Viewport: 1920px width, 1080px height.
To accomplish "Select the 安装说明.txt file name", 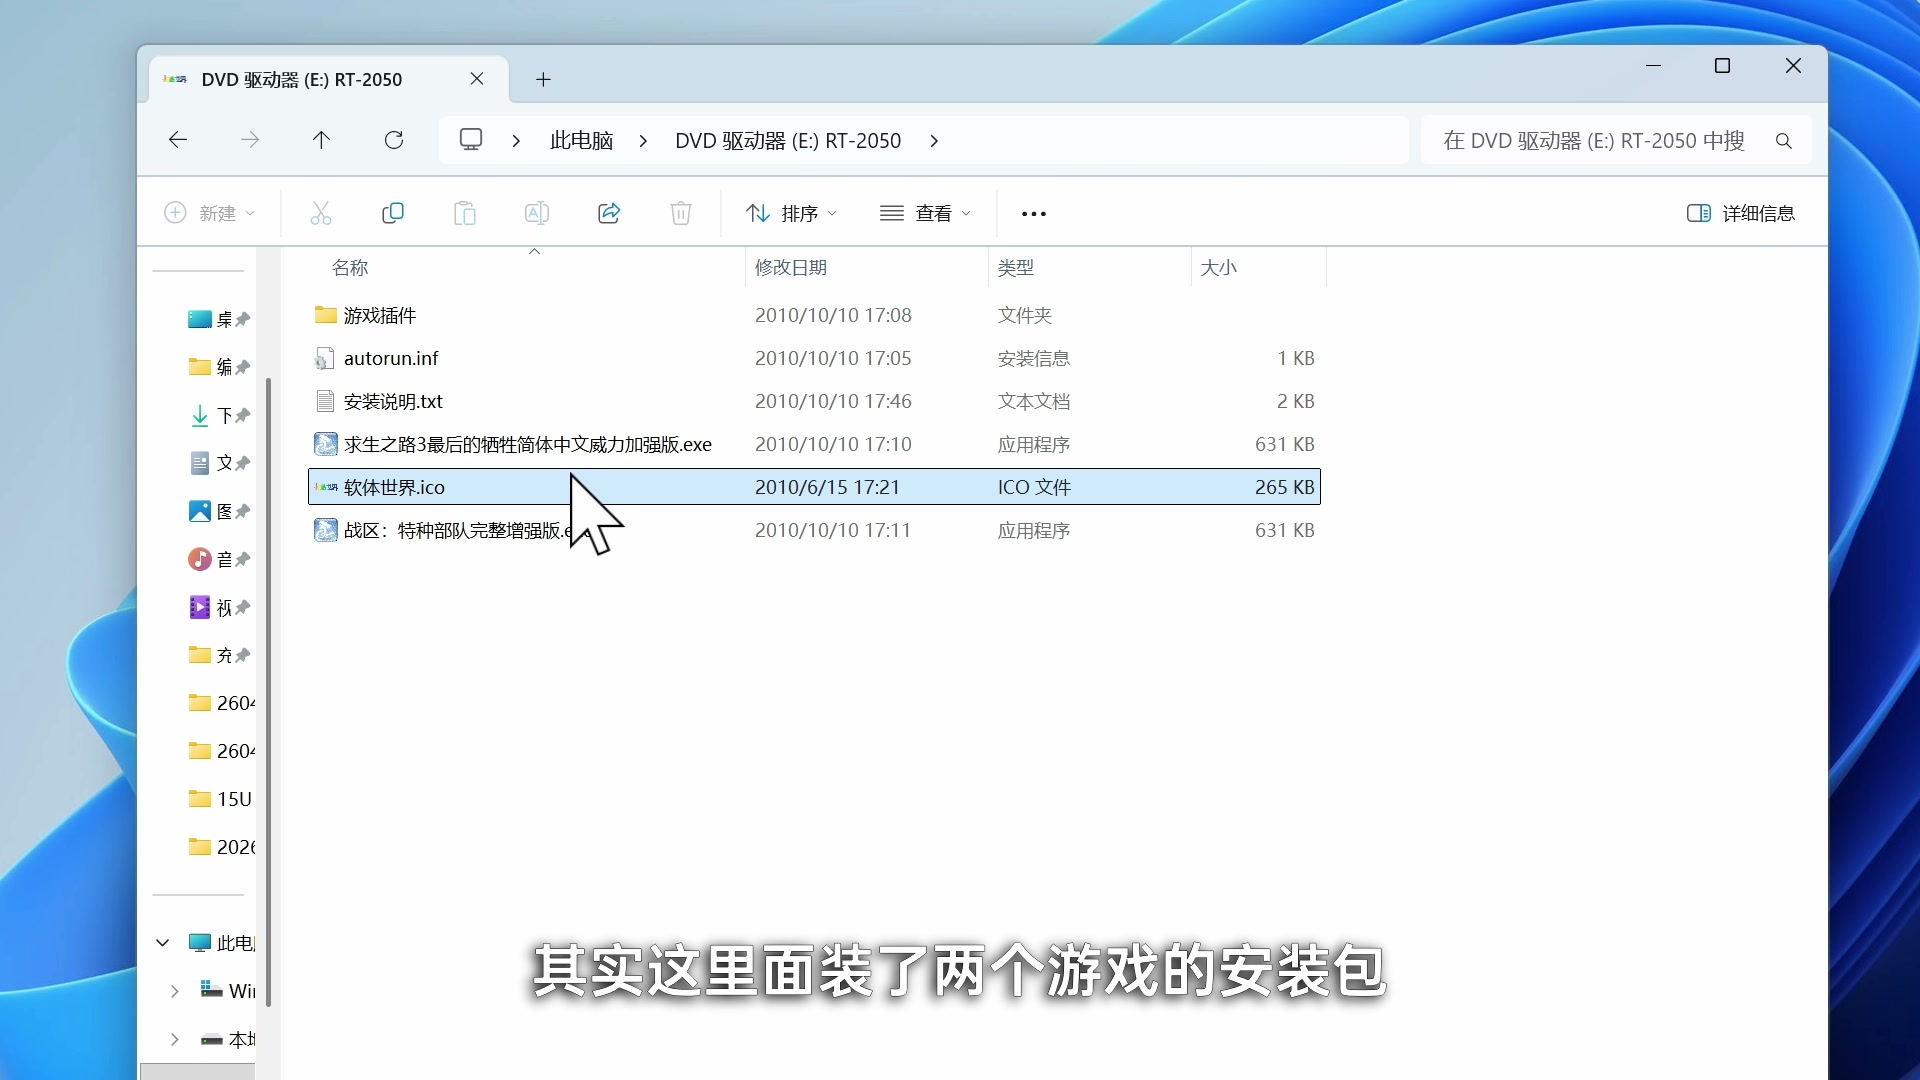I will [393, 401].
